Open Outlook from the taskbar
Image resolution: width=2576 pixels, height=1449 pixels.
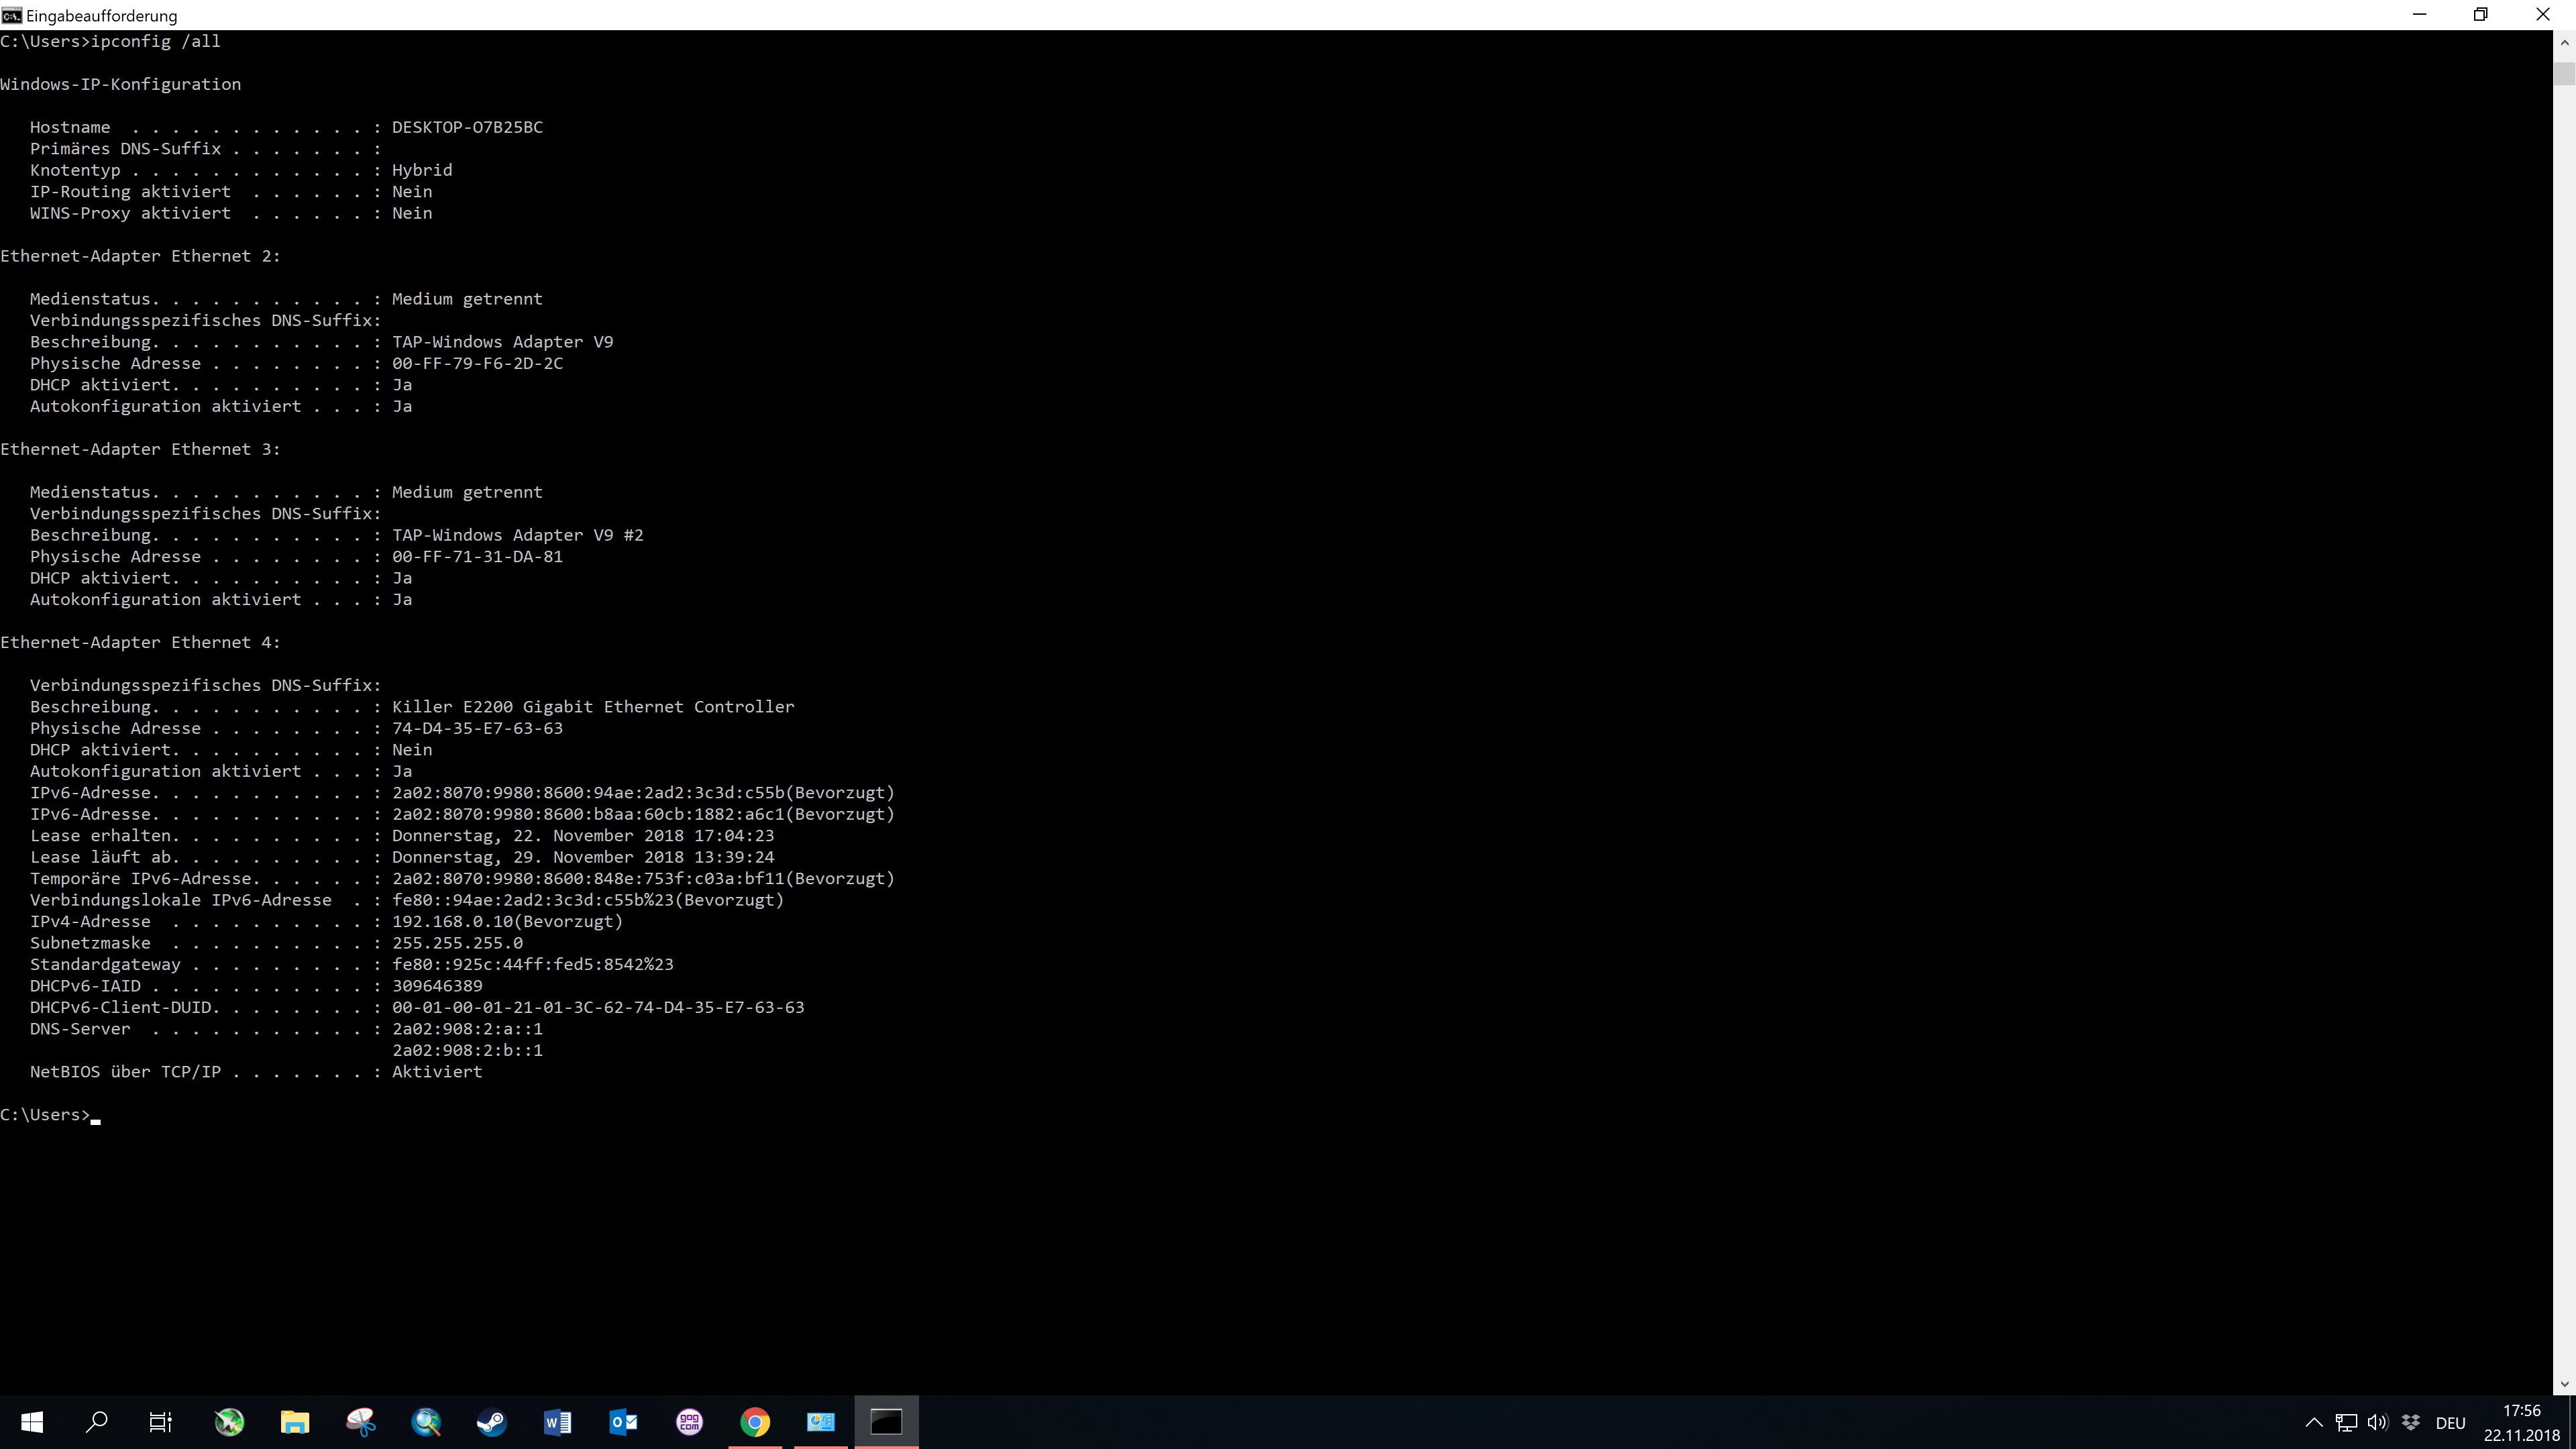pyautogui.click(x=624, y=1422)
